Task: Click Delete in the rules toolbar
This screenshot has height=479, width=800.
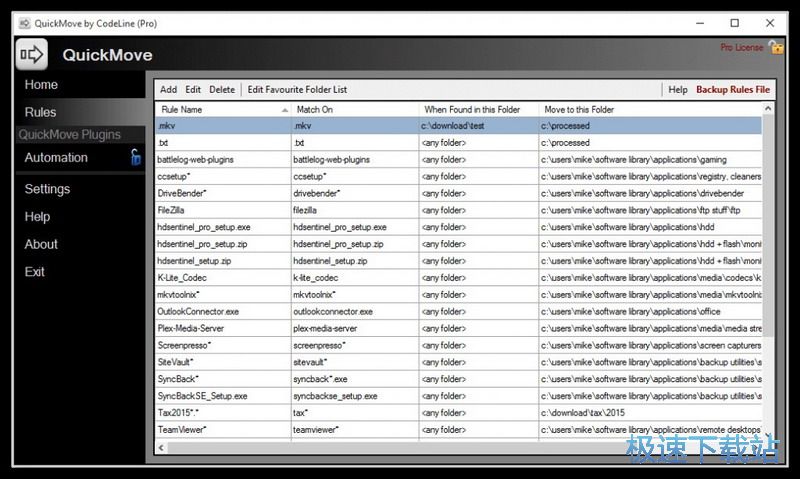Action: coord(222,90)
